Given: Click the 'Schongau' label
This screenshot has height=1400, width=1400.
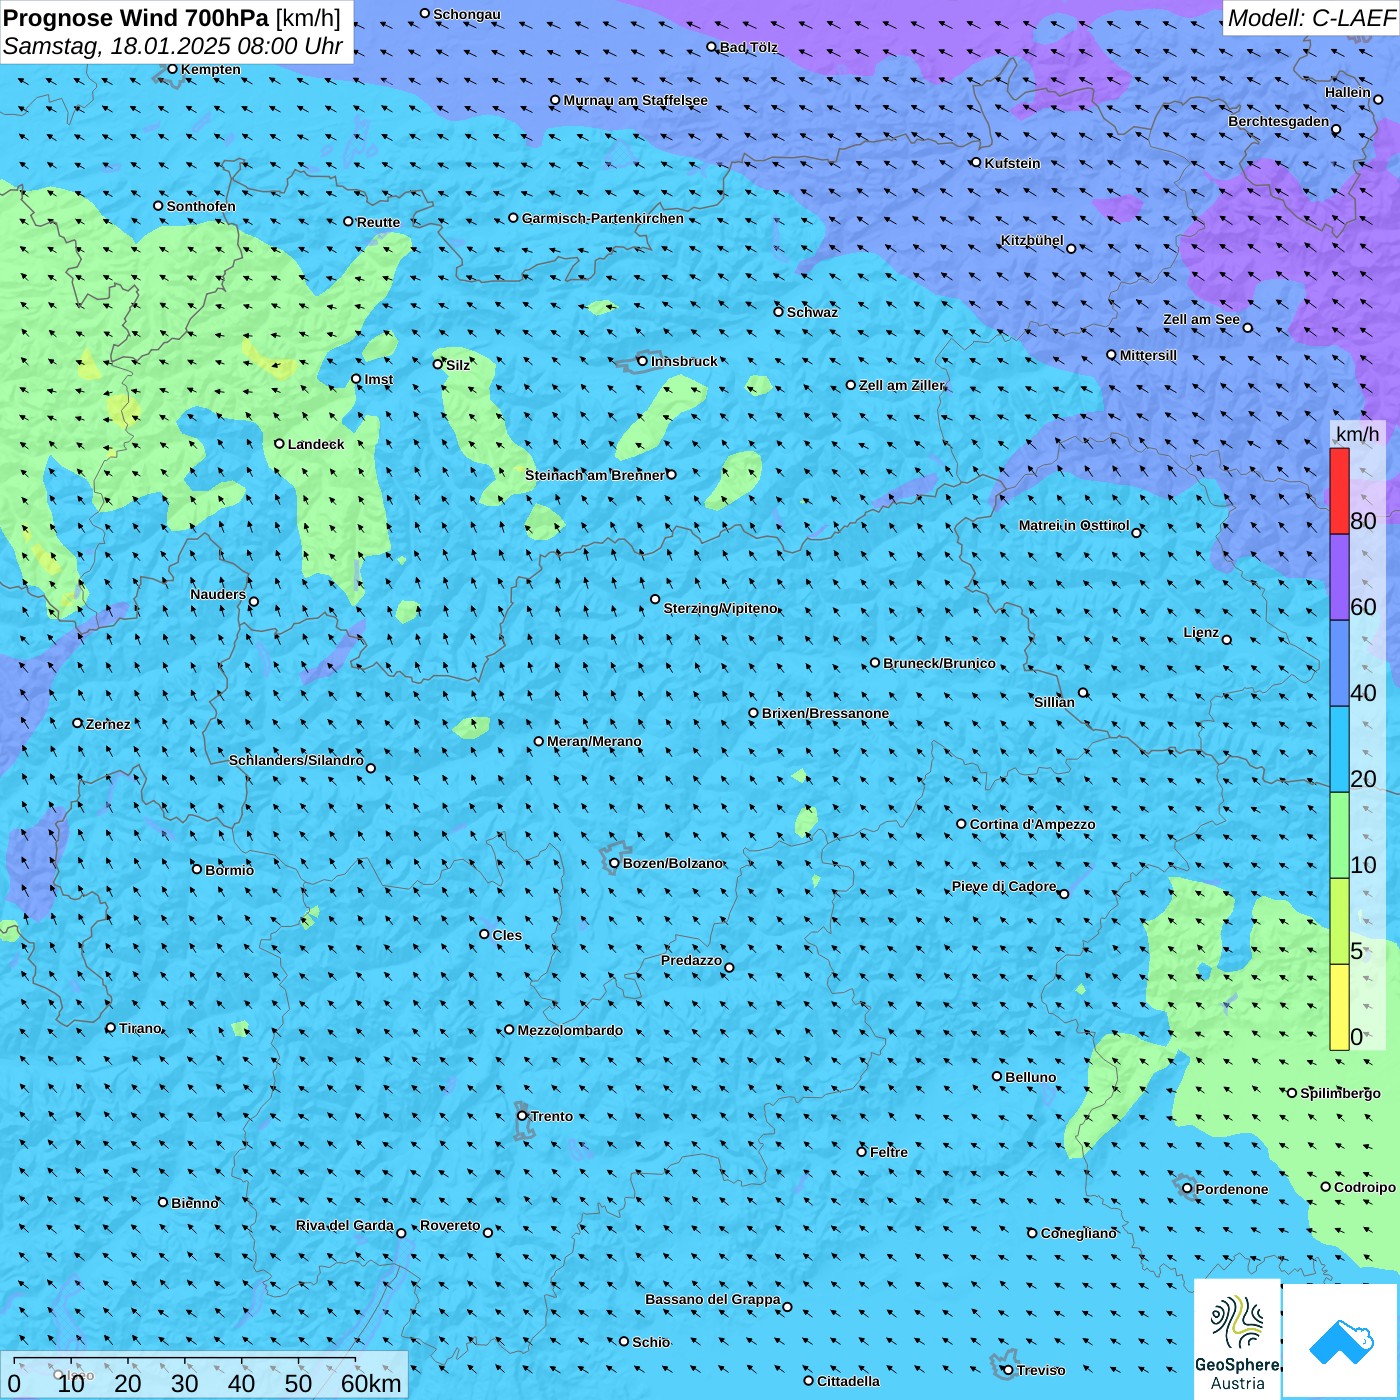Looking at the screenshot, I should click(x=466, y=15).
